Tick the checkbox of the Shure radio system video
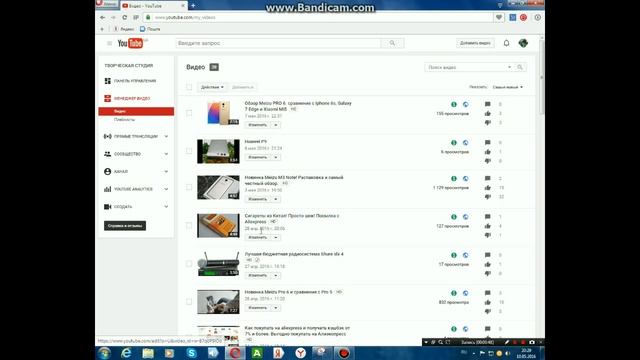This screenshot has width=640, height=360. pyautogui.click(x=189, y=264)
